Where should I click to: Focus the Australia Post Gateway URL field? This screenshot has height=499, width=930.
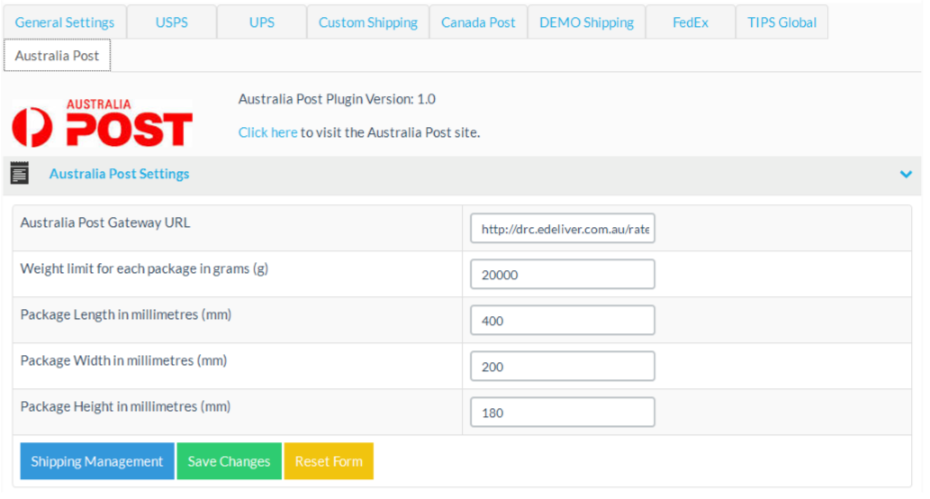point(562,229)
